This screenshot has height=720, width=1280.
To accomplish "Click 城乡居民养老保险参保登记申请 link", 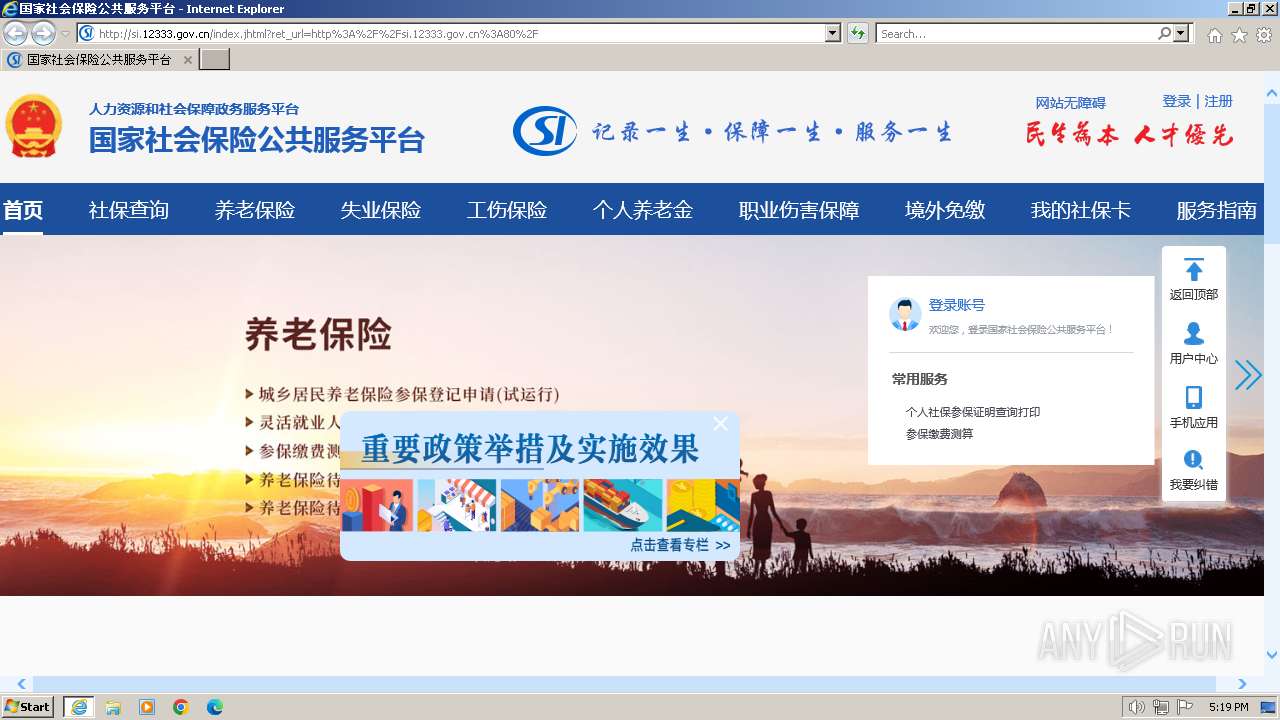I will tap(409, 394).
